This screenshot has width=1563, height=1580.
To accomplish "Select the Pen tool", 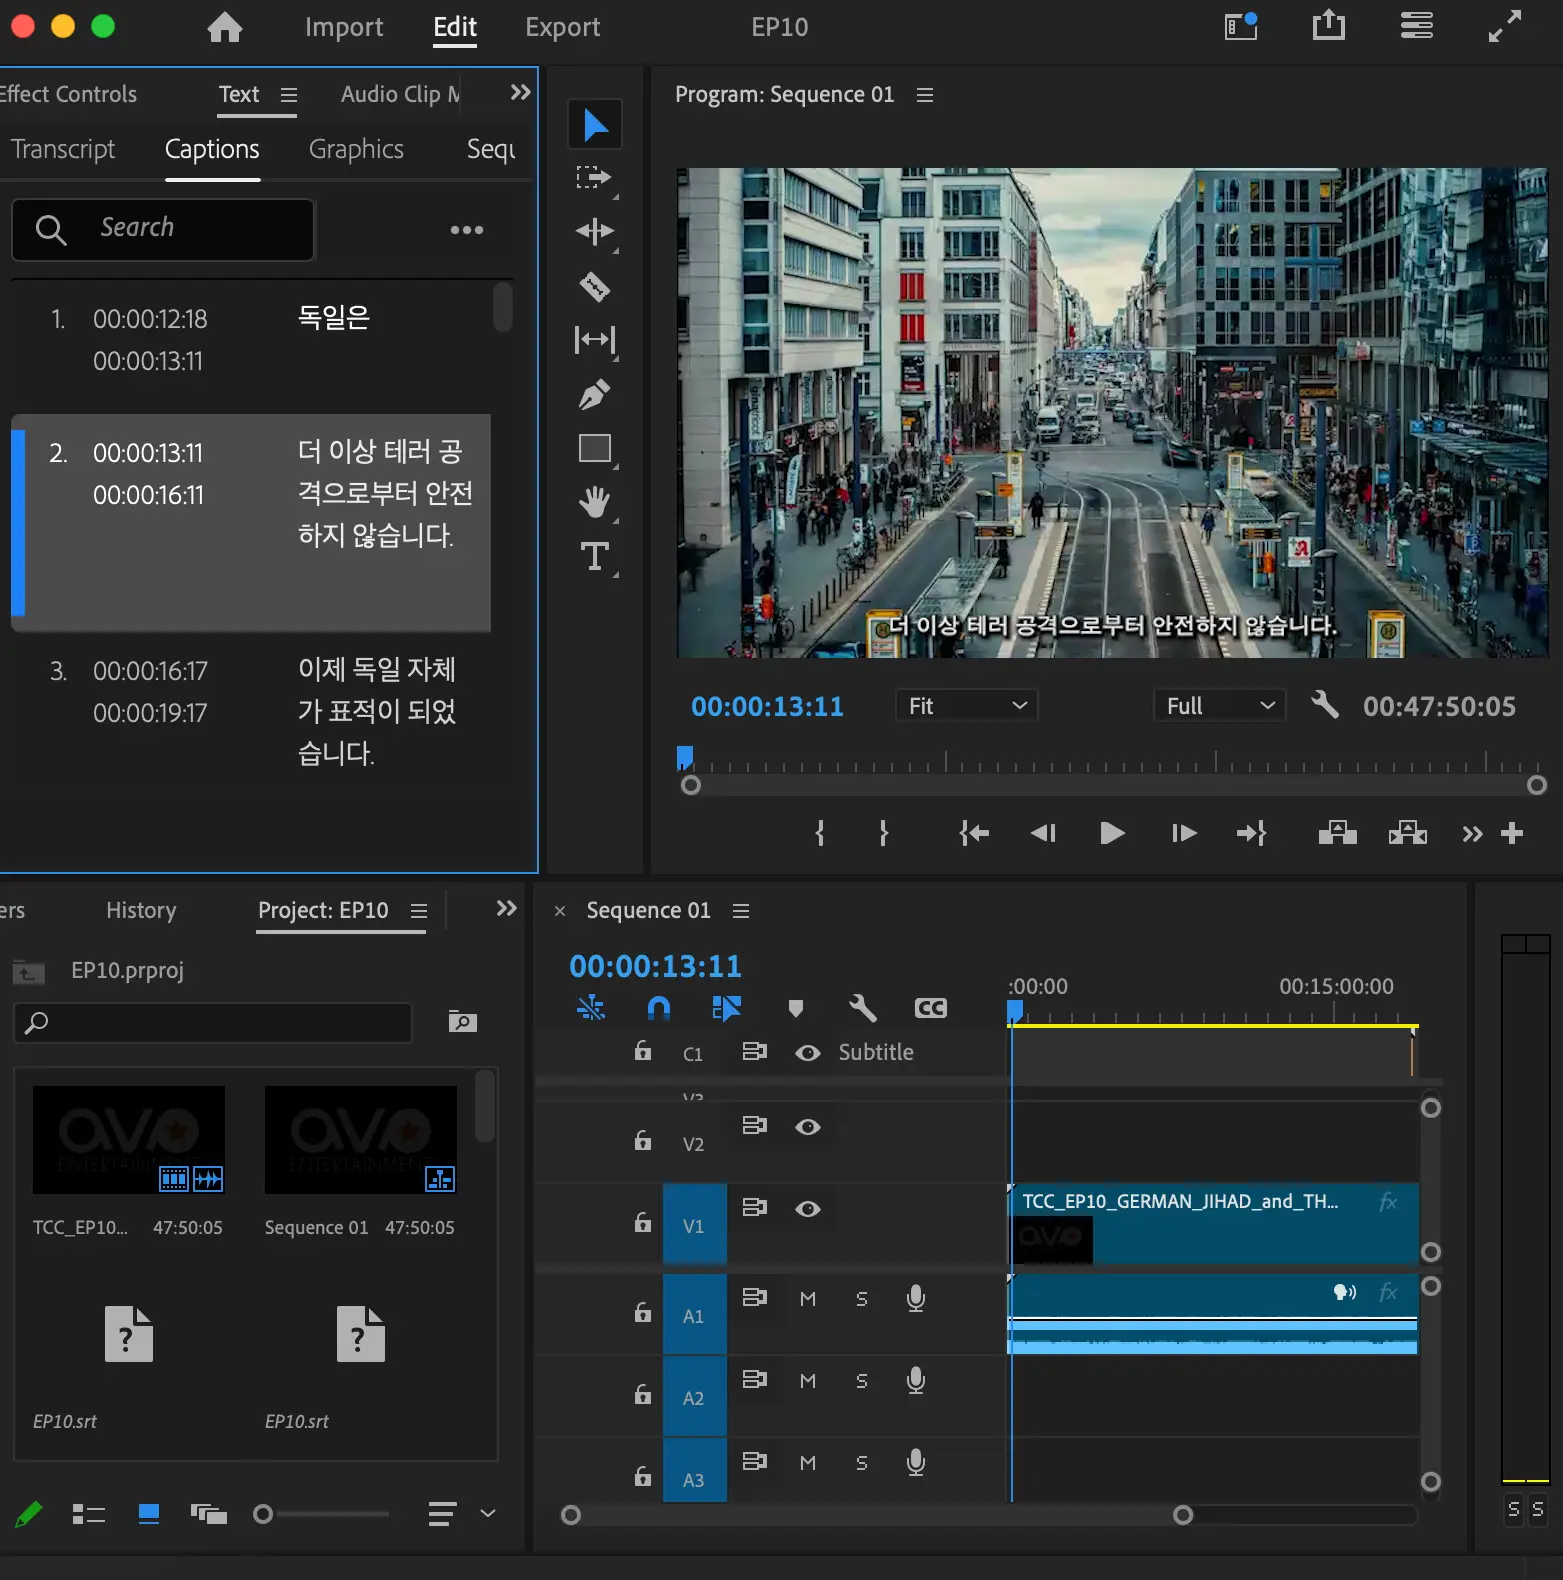I will [594, 395].
